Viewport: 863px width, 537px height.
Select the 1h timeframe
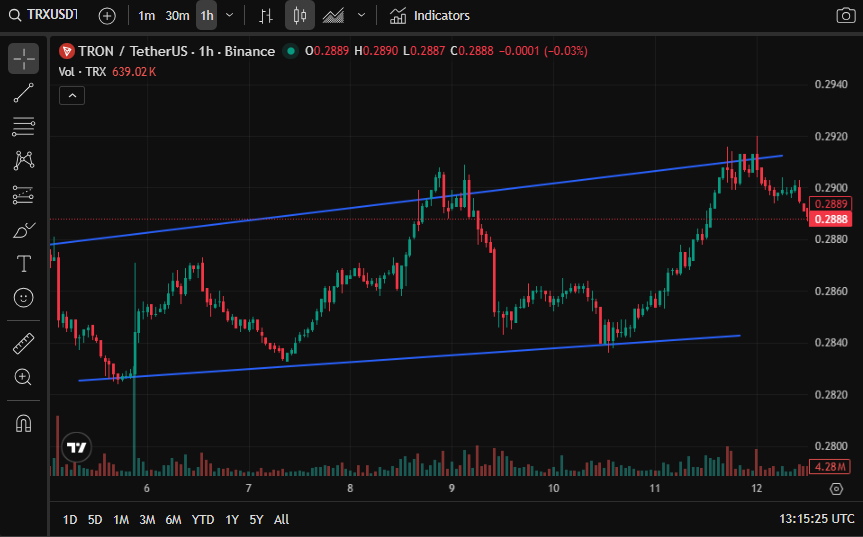pyautogui.click(x=207, y=15)
